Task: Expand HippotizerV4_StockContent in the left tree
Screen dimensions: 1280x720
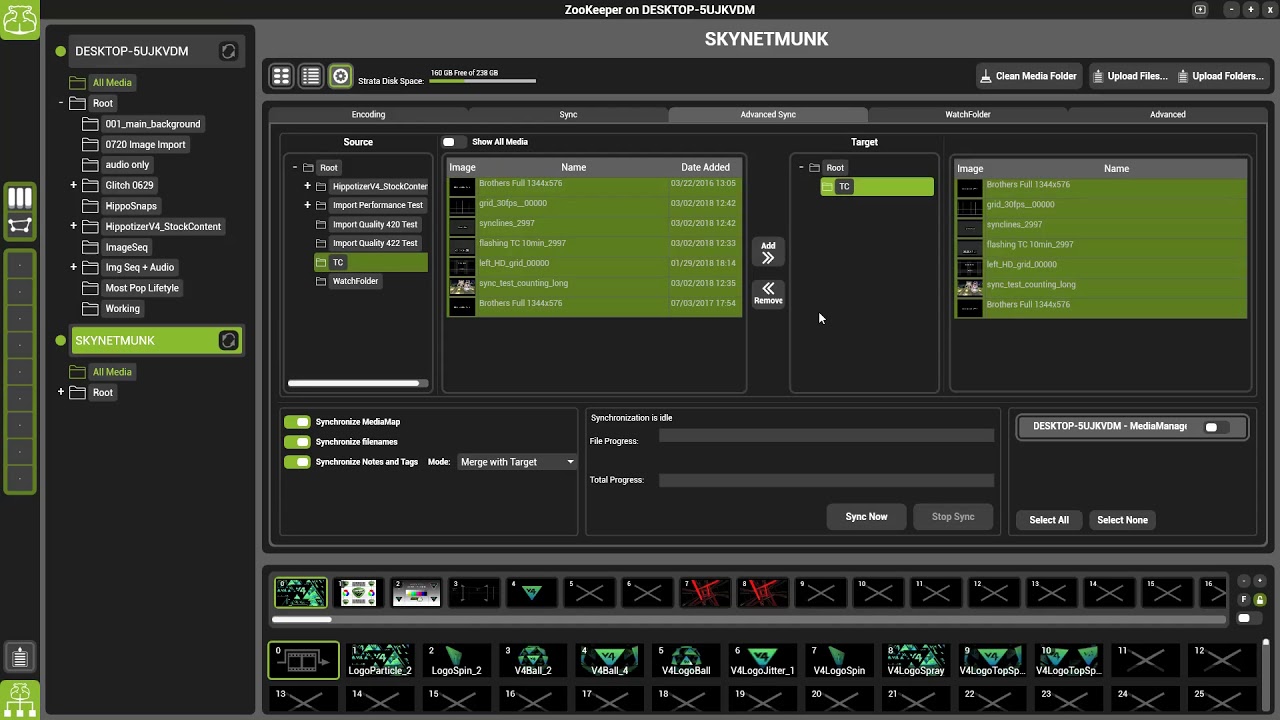Action: tap(73, 226)
